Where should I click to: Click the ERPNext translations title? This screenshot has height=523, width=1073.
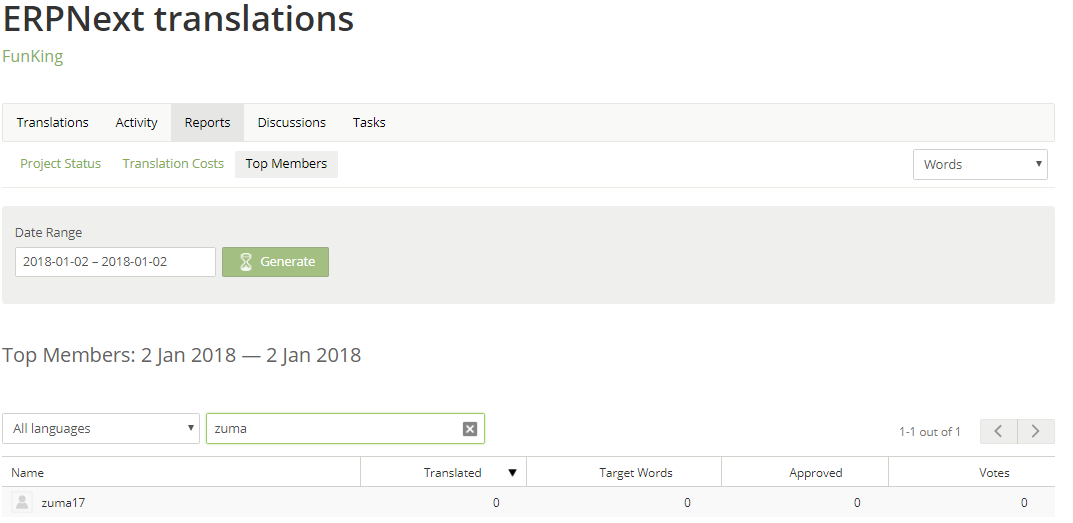tap(178, 18)
